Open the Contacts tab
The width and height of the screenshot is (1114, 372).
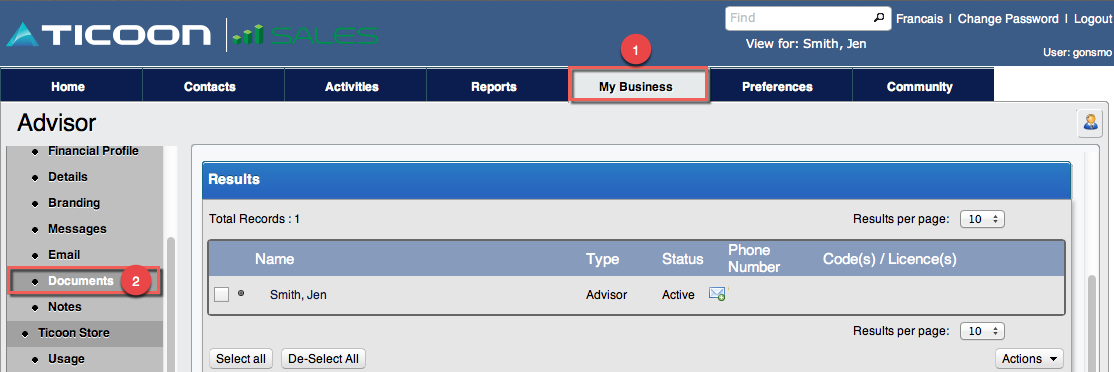(x=210, y=87)
